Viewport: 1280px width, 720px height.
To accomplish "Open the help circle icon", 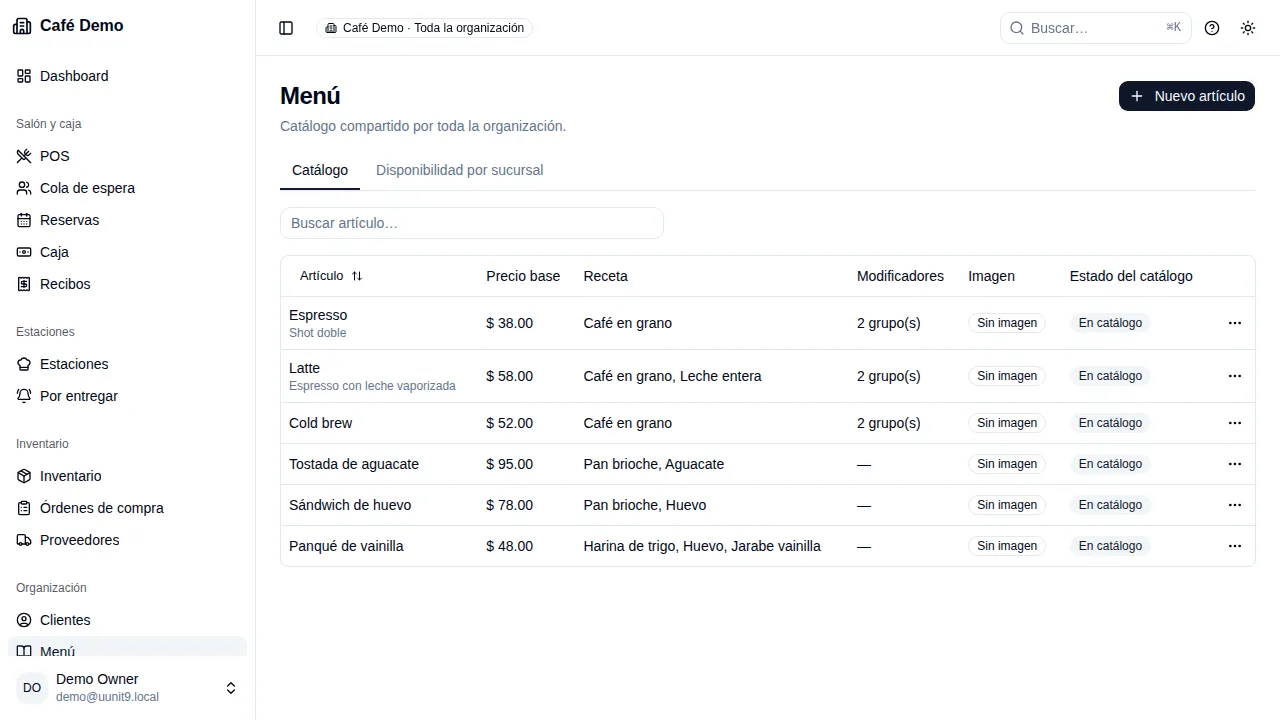I will coord(1212,28).
